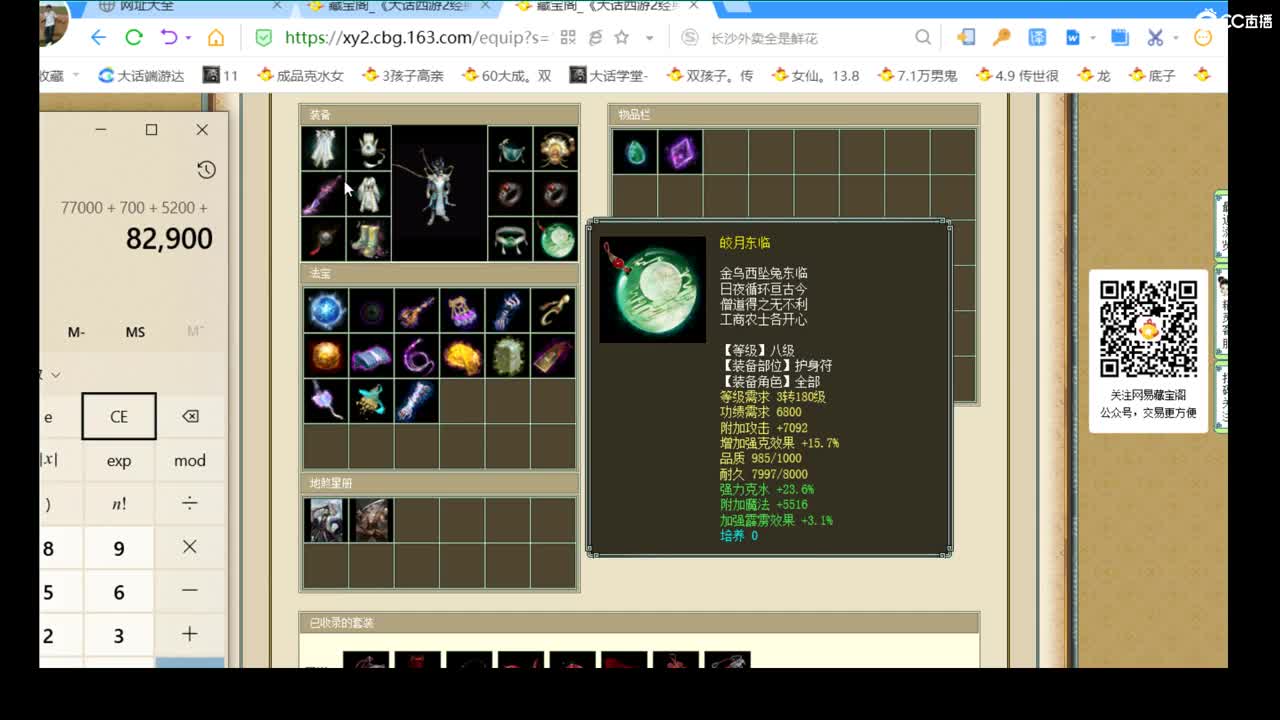The width and height of the screenshot is (1280, 720).
Task: Reload the page with the green refresh icon
Action: pyautogui.click(x=134, y=38)
